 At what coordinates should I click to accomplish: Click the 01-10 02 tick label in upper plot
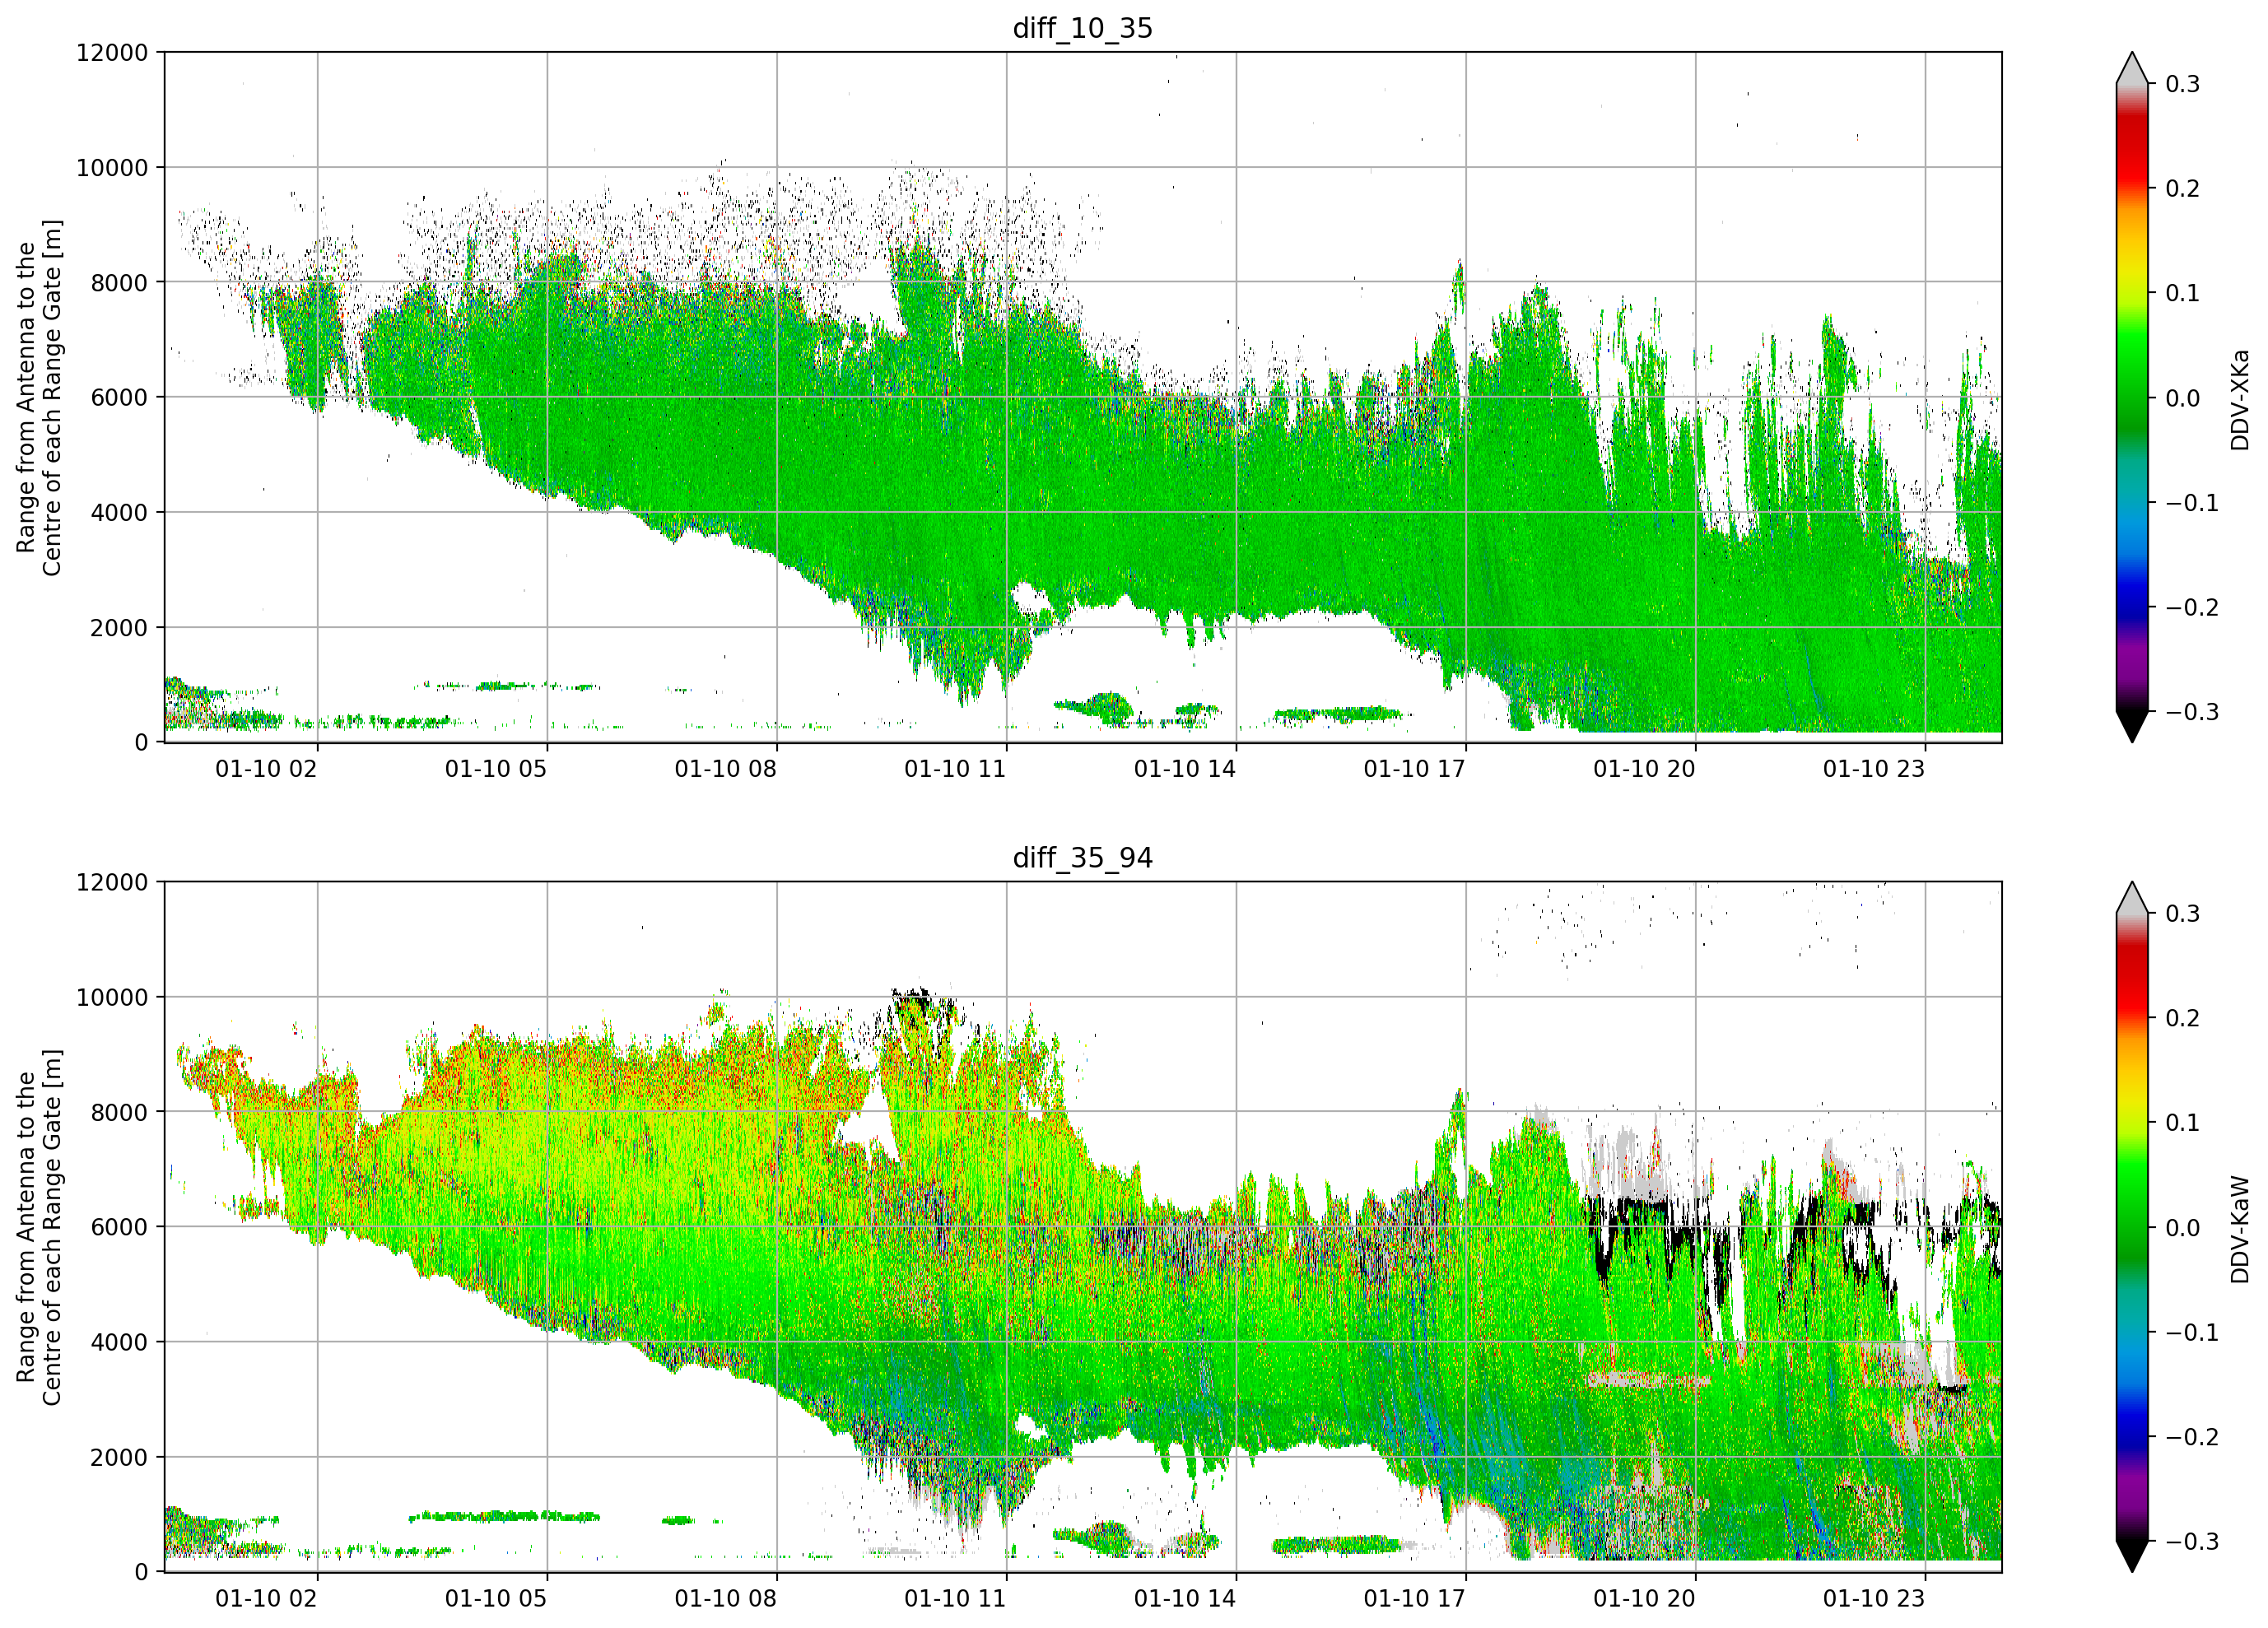266,769
